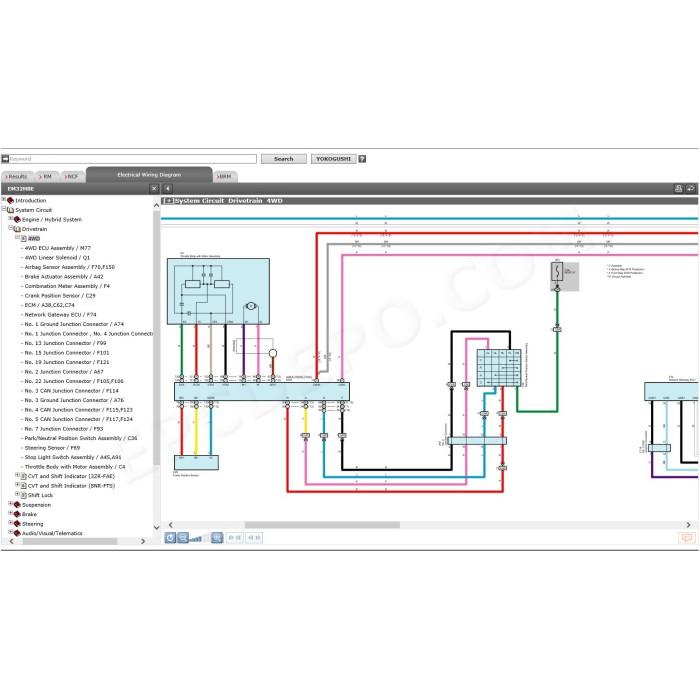
Task: Open 4WD Linear Solenoid / Q1
Action: click(57, 258)
